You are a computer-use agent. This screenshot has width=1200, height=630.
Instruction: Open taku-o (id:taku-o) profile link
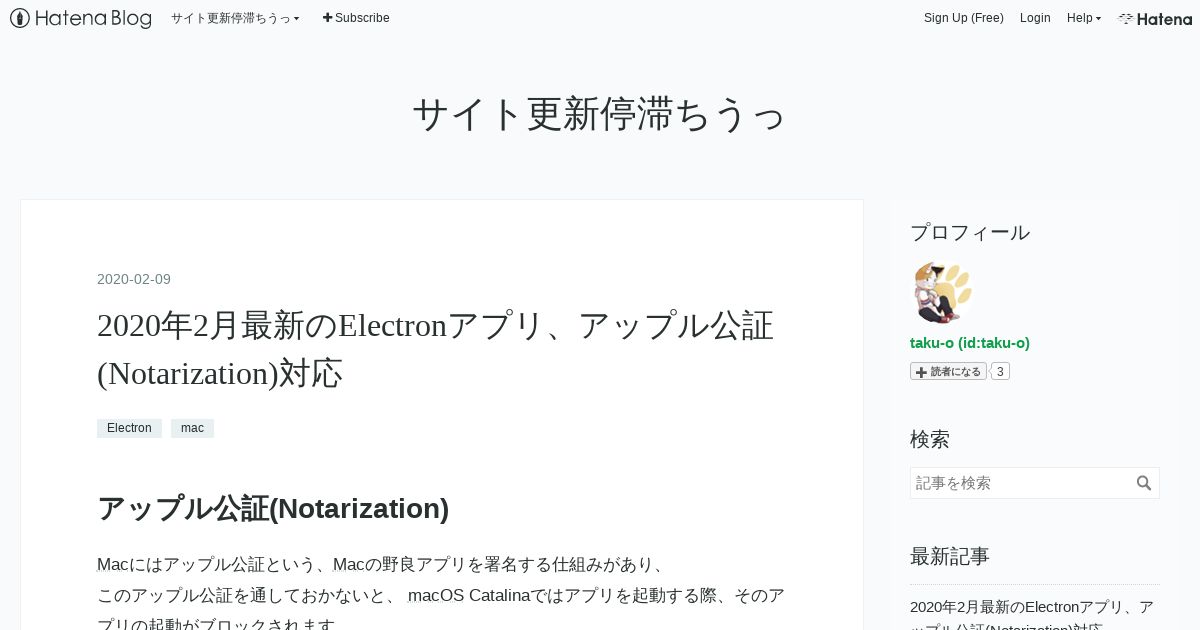click(x=969, y=343)
